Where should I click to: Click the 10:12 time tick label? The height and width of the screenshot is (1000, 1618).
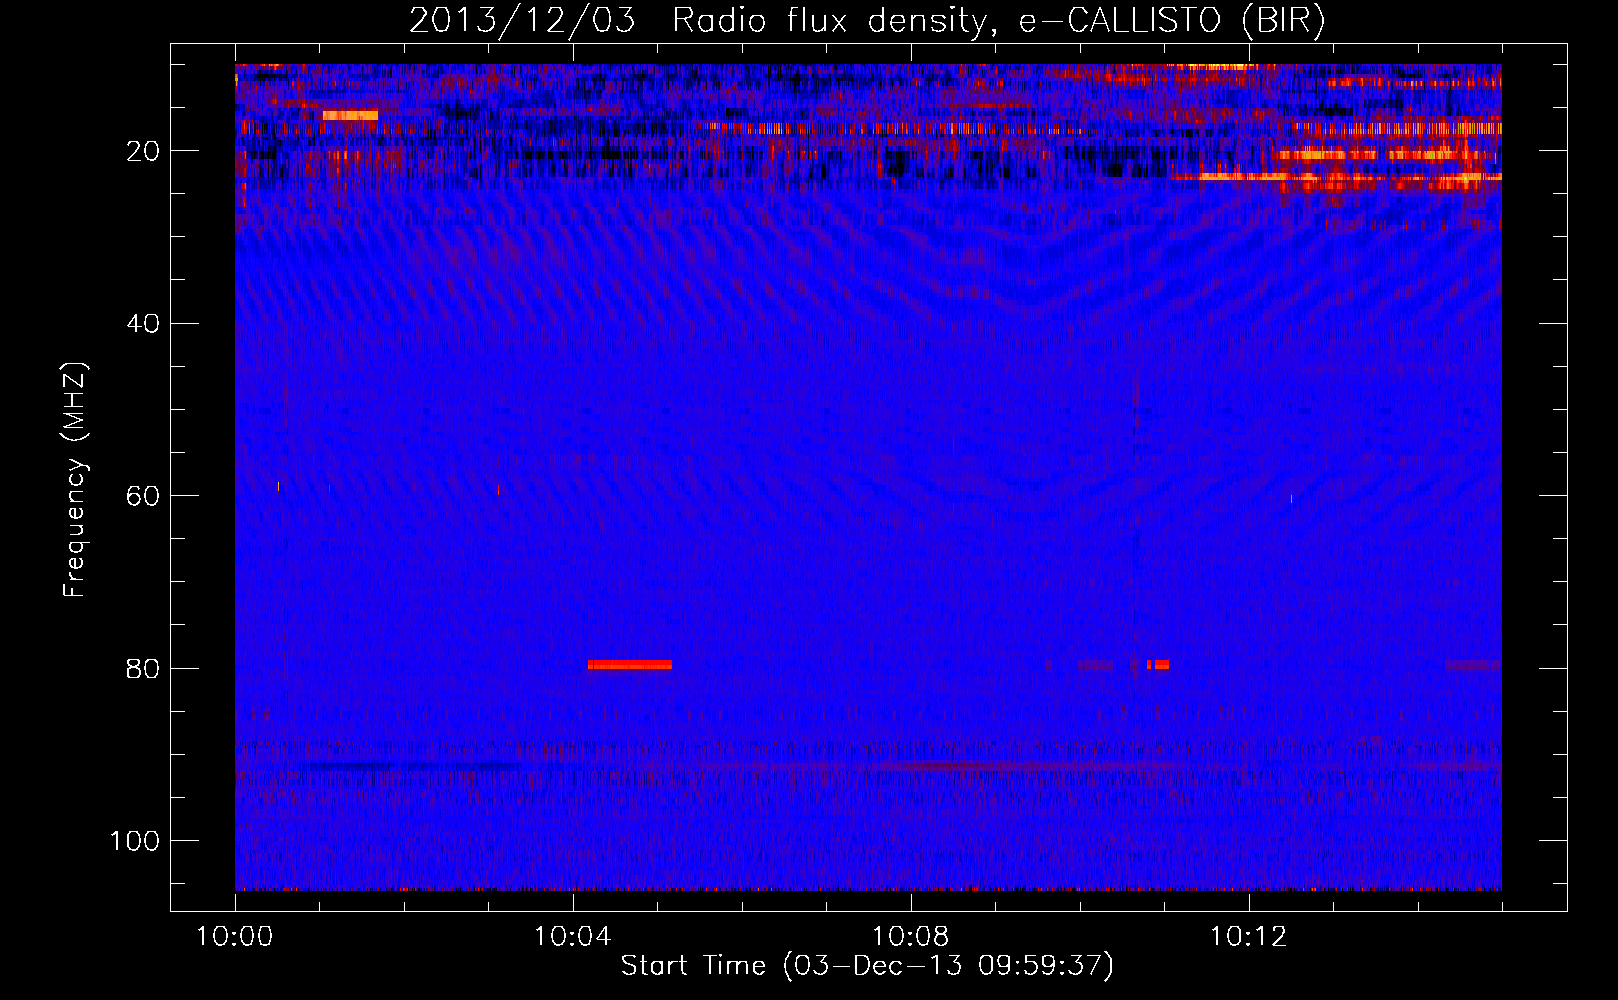pyautogui.click(x=1248, y=937)
